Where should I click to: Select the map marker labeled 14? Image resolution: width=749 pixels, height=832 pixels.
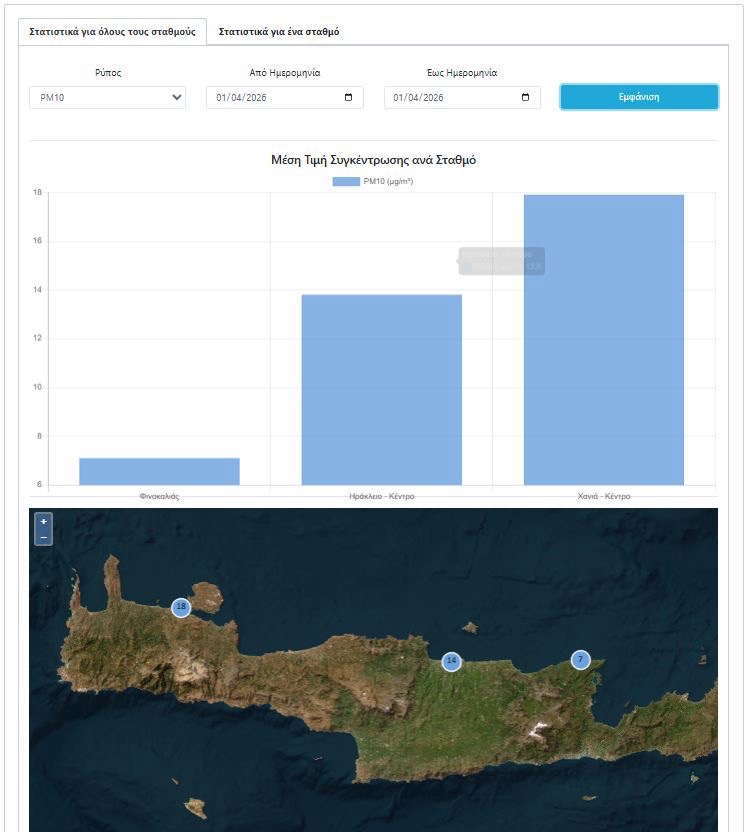point(451,661)
